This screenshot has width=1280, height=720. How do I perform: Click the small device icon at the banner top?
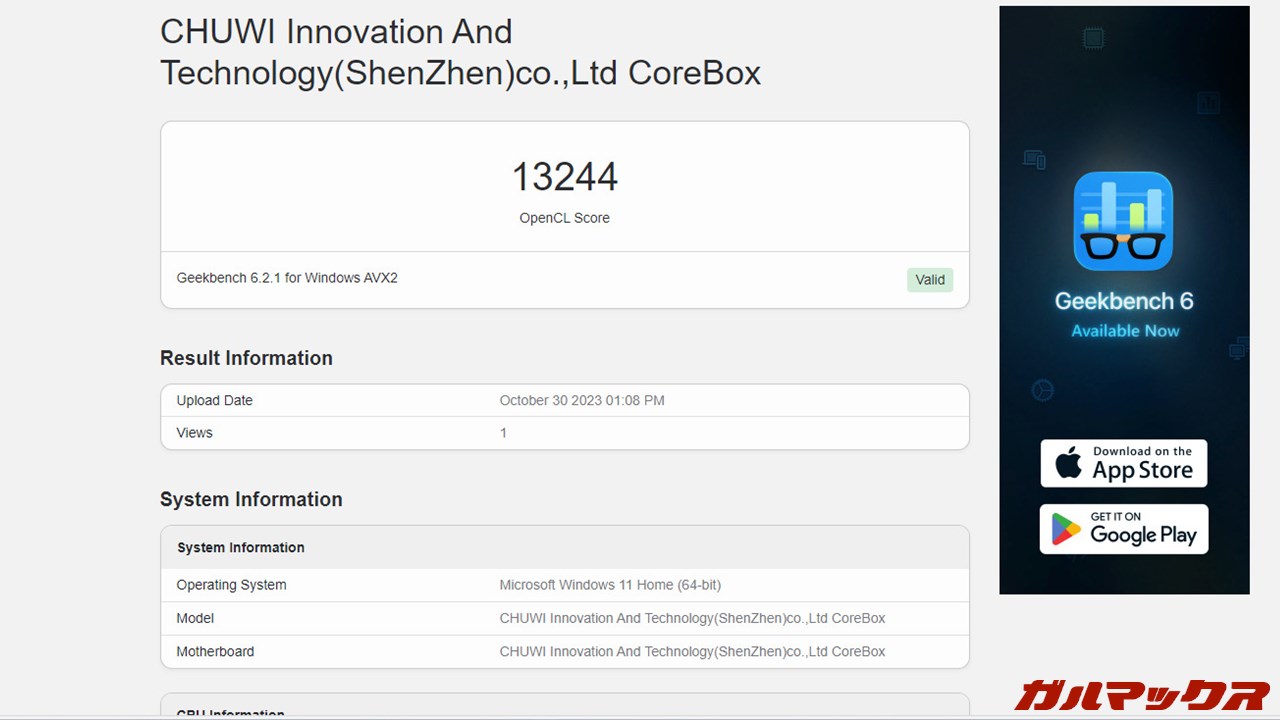1093,38
